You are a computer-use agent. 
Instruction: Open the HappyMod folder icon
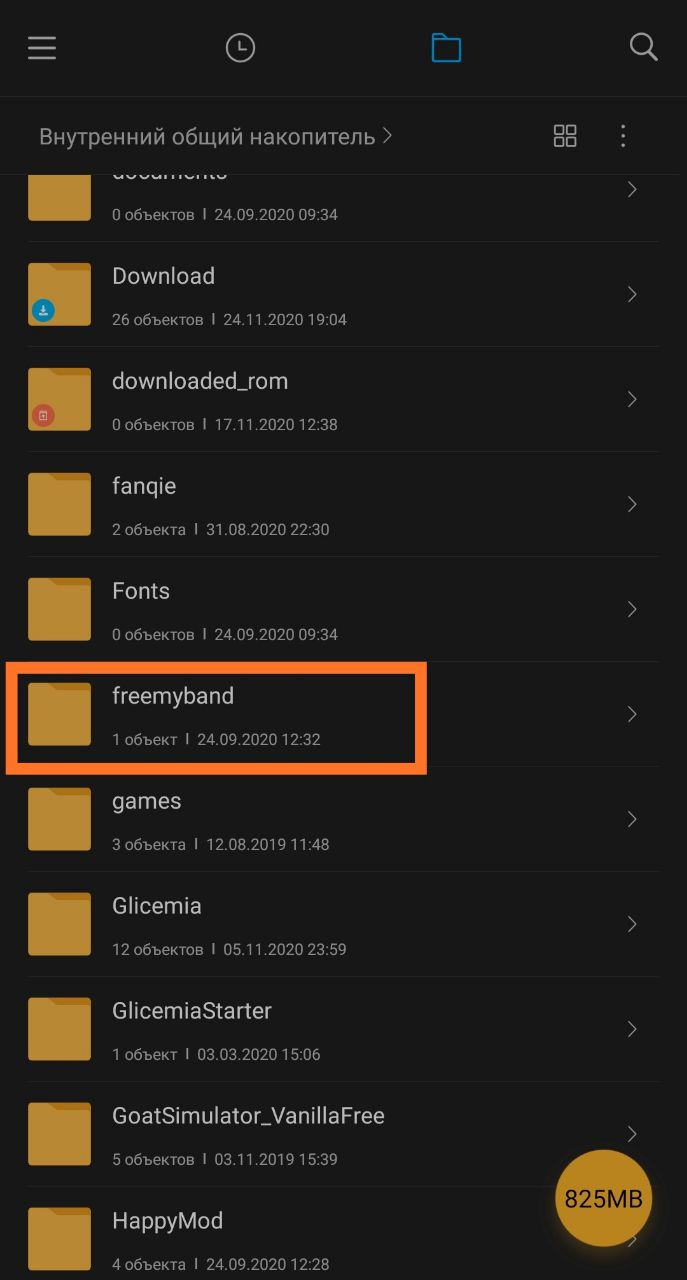tap(59, 1239)
